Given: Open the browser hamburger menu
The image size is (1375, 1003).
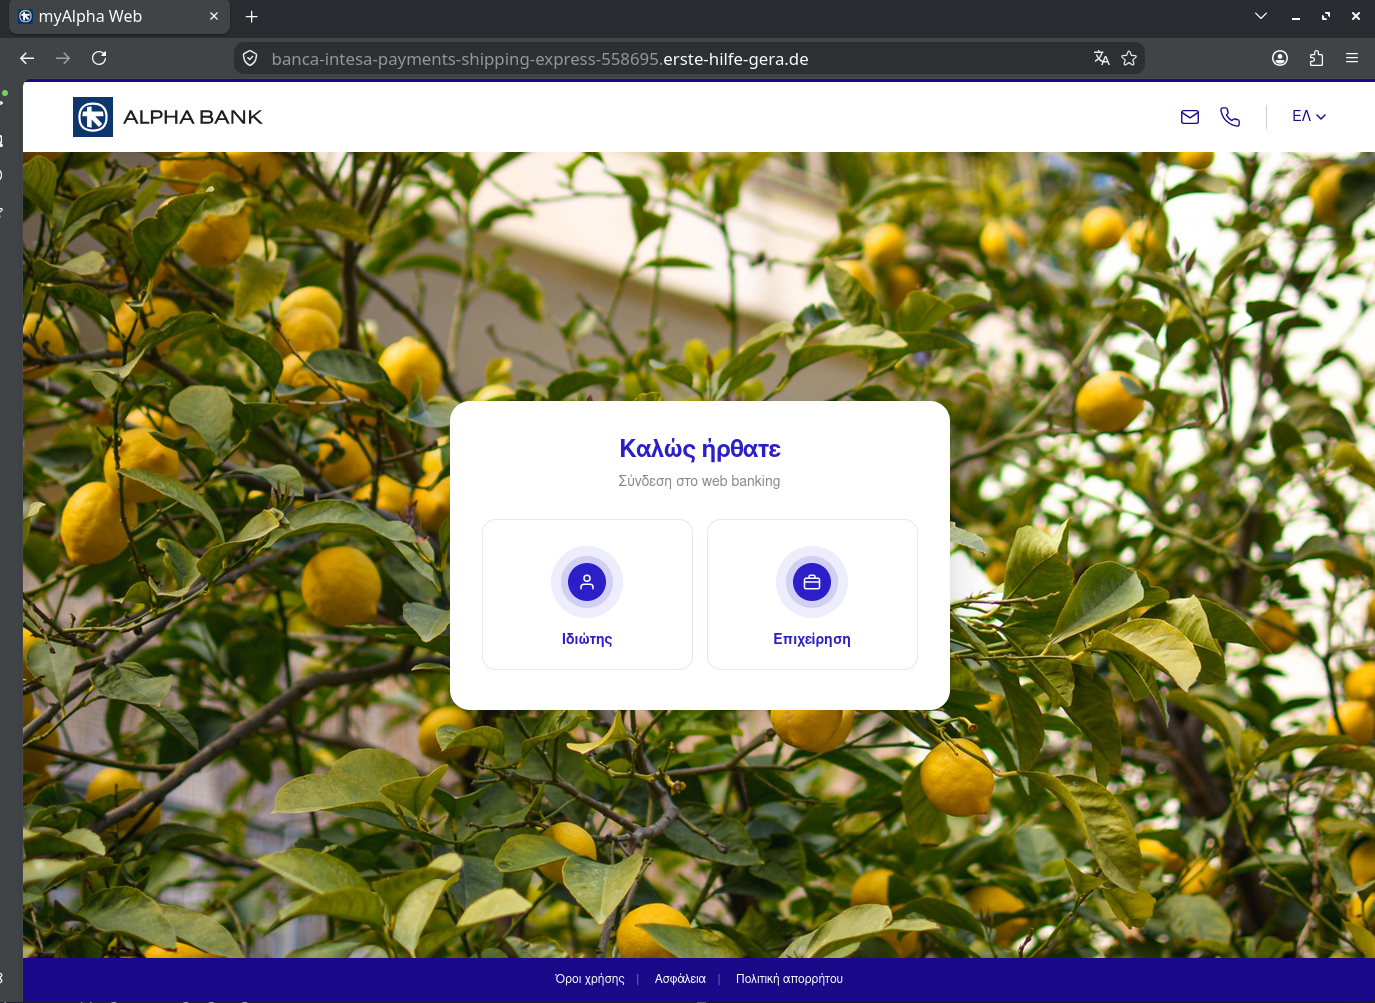Looking at the screenshot, I should click(1352, 58).
